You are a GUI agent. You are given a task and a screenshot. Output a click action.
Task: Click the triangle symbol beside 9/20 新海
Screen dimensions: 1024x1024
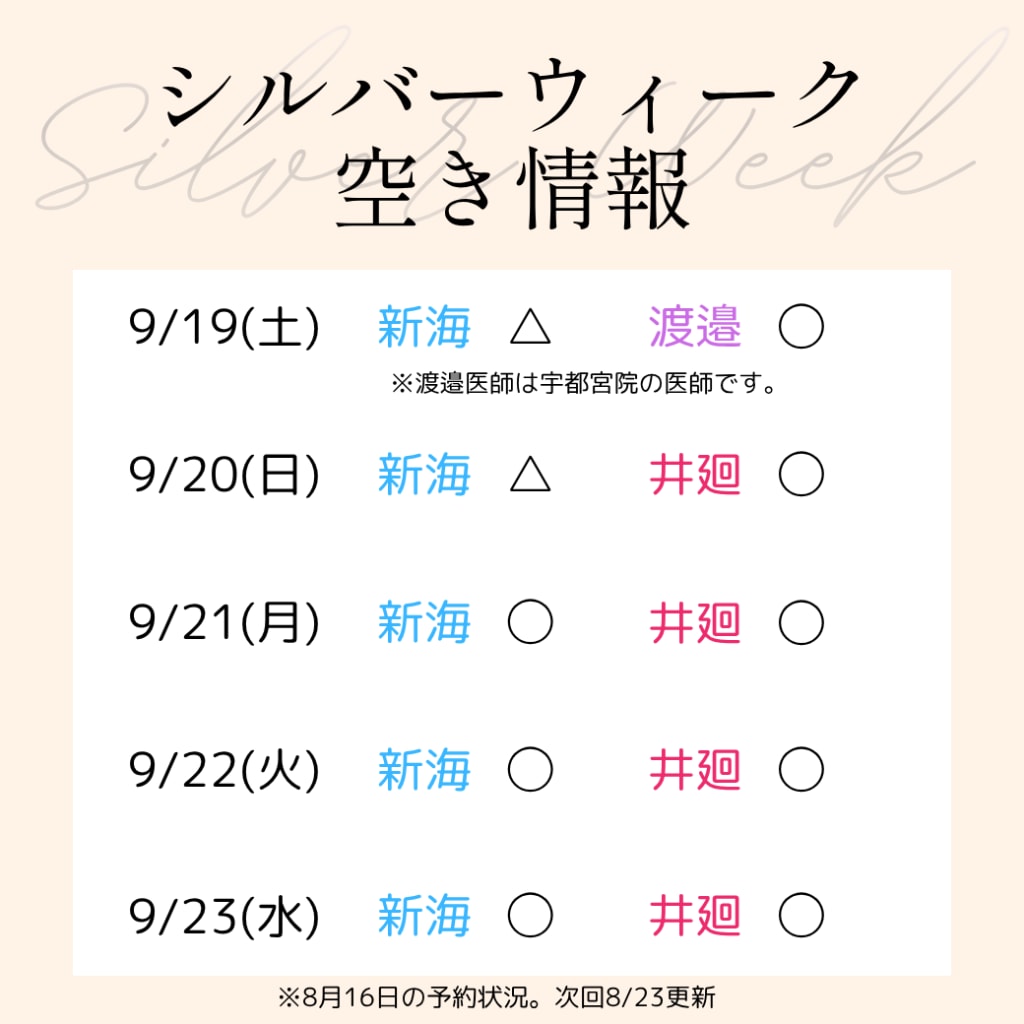click(530, 473)
